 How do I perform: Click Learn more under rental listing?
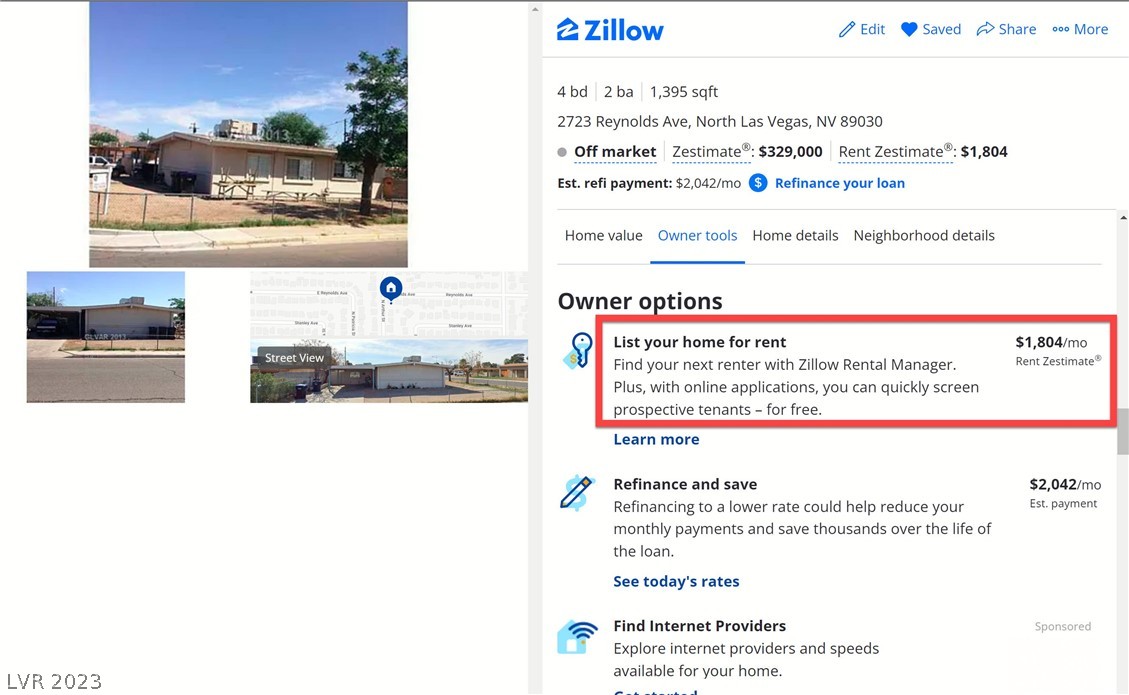click(656, 439)
